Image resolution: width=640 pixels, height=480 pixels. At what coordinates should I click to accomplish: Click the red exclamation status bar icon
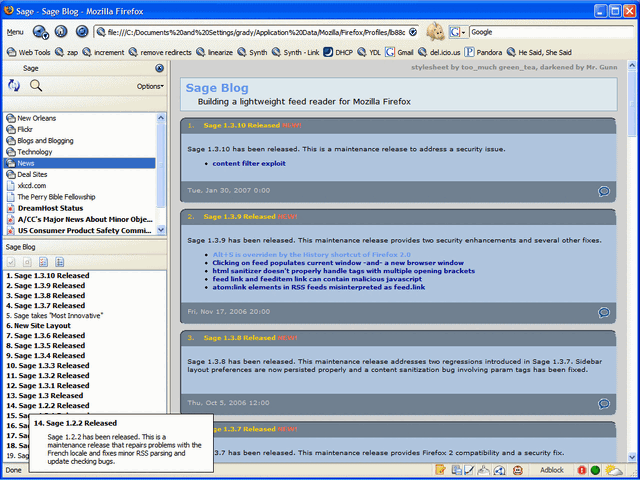tap(582, 470)
